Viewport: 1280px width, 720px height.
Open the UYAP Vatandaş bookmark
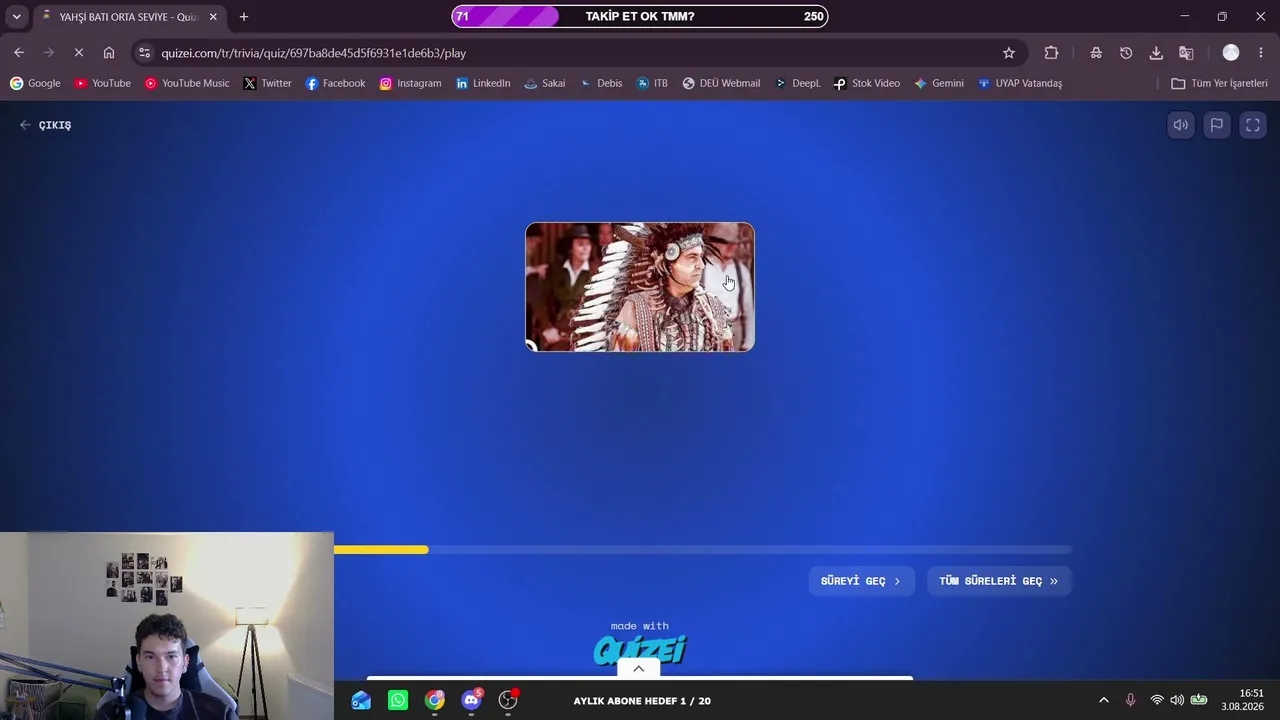click(x=1020, y=83)
